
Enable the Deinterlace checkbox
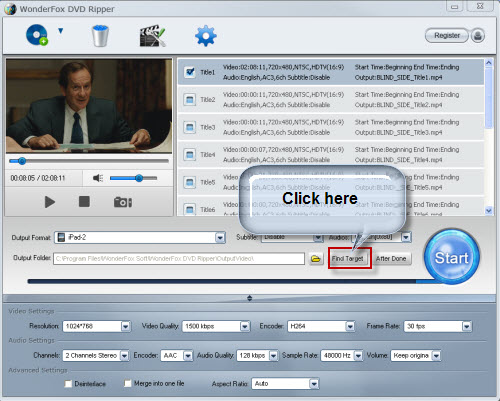(x=68, y=384)
